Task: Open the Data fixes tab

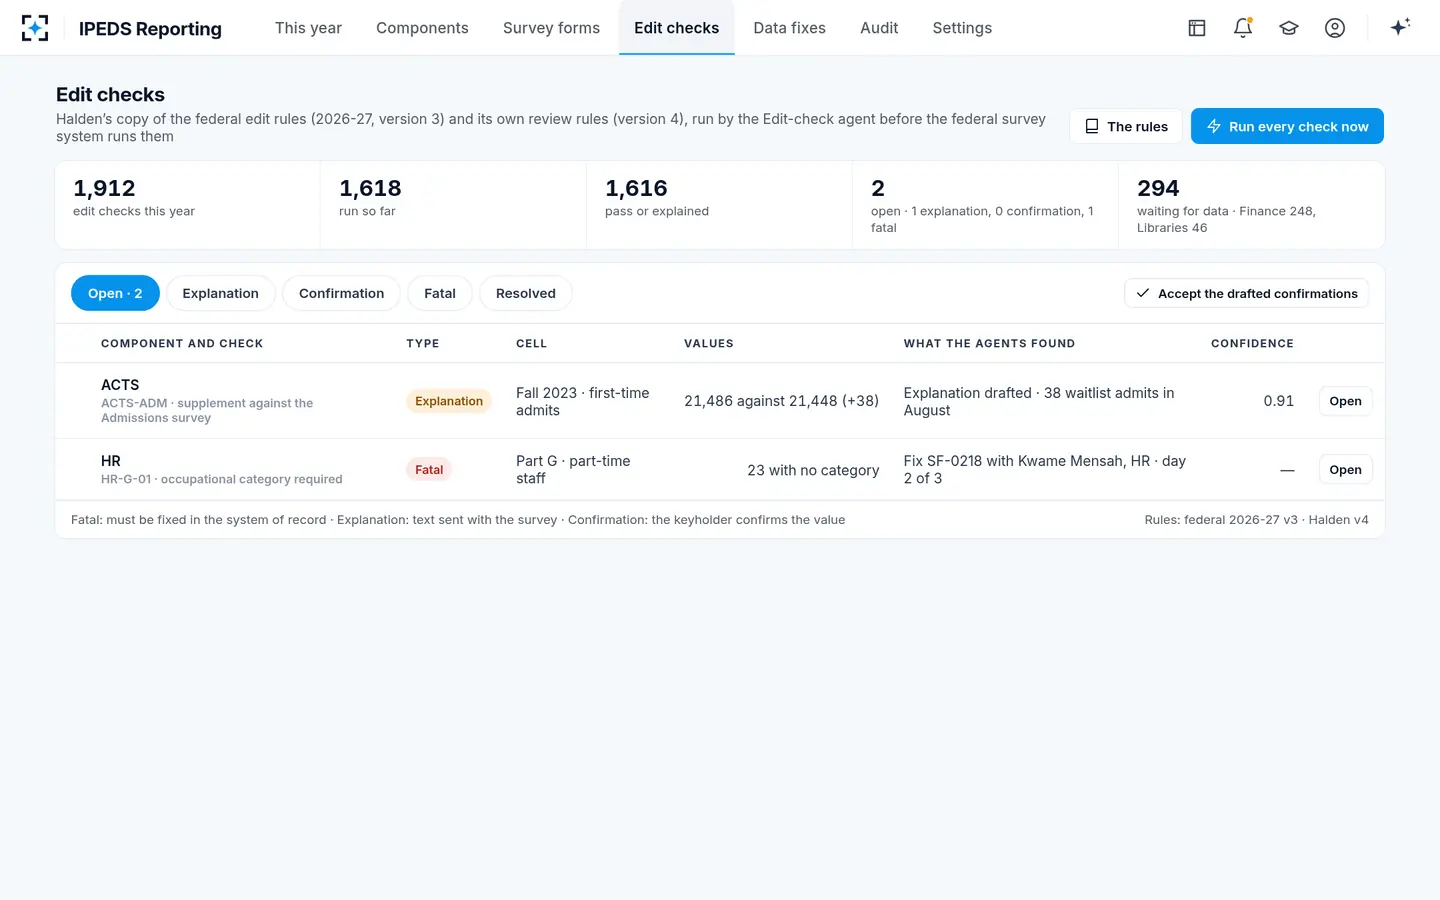Action: tap(789, 28)
